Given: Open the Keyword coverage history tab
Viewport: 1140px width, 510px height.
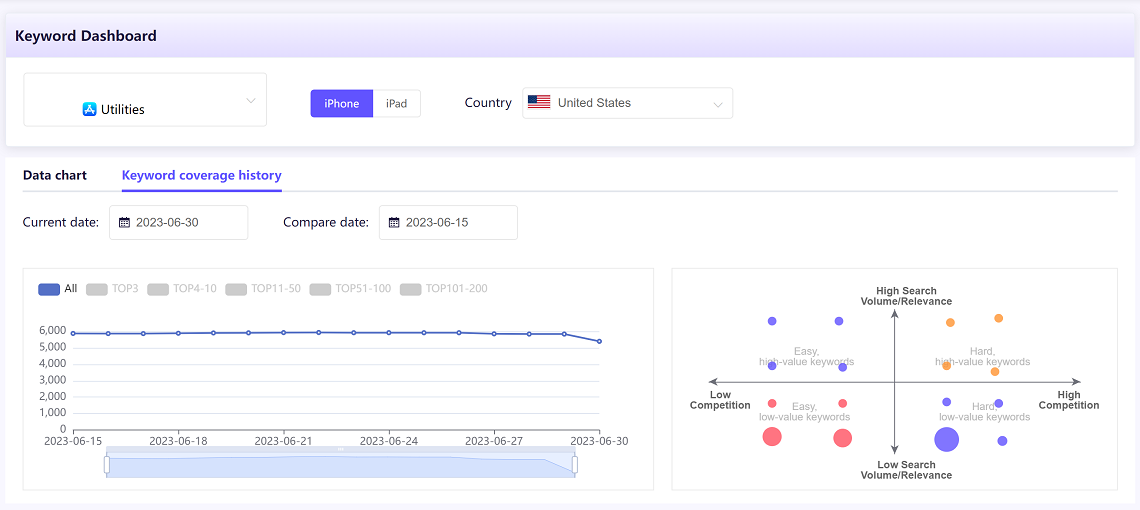Looking at the screenshot, I should point(201,175).
